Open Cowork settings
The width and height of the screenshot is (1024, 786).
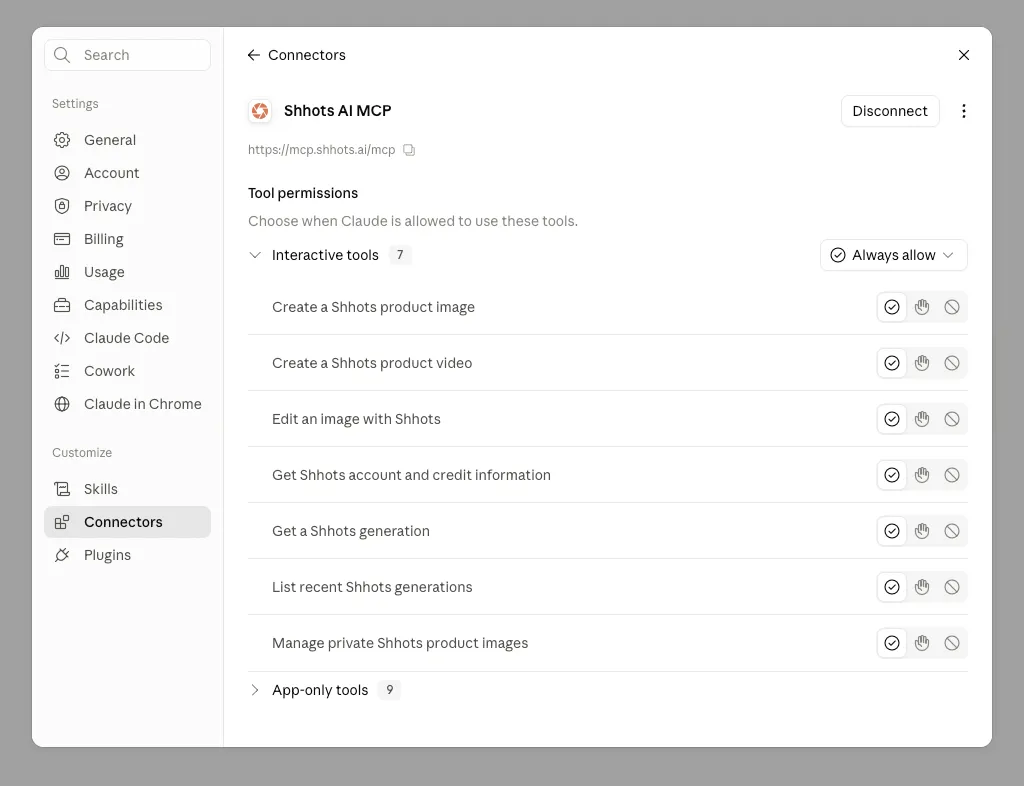tap(127, 371)
